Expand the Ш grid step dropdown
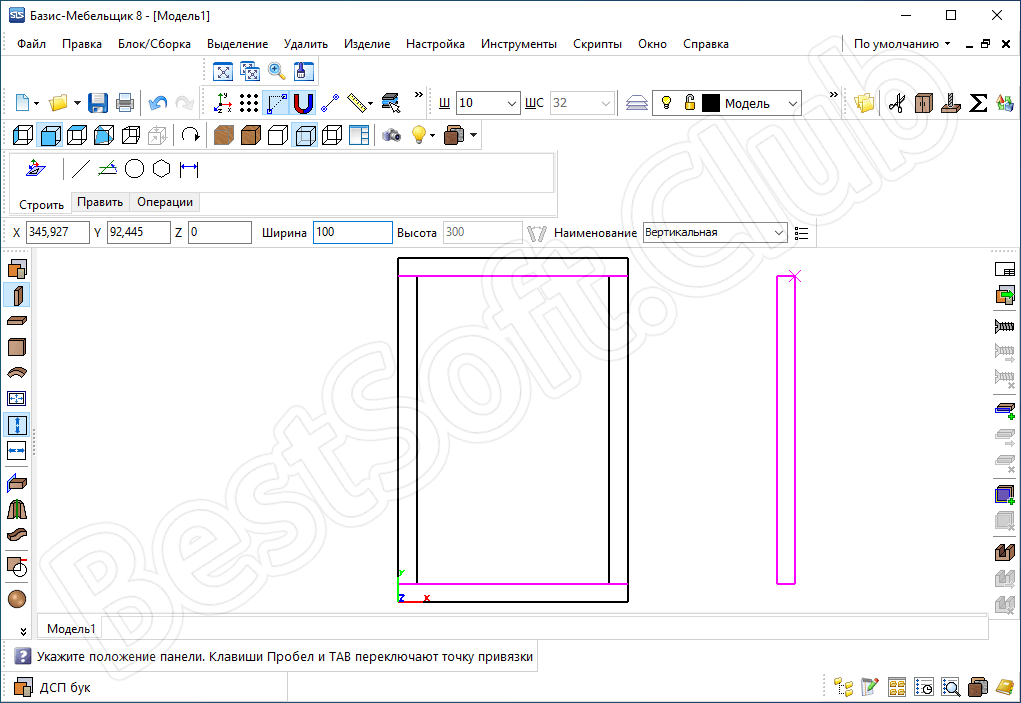The height and width of the screenshot is (703, 1021). pos(512,103)
